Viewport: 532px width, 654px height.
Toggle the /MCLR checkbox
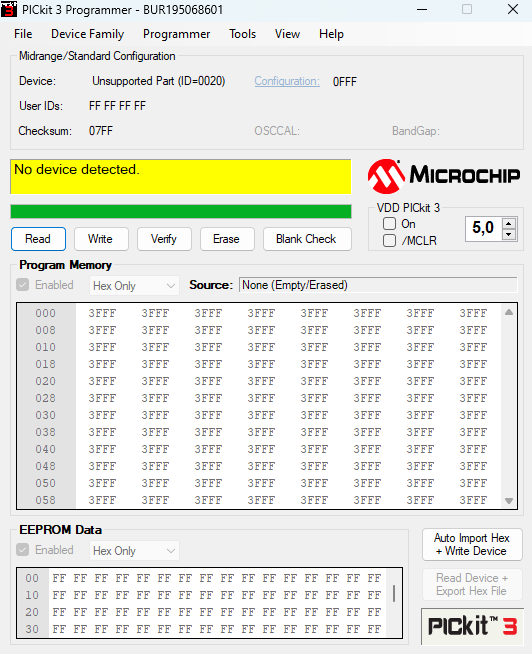pyautogui.click(x=389, y=240)
